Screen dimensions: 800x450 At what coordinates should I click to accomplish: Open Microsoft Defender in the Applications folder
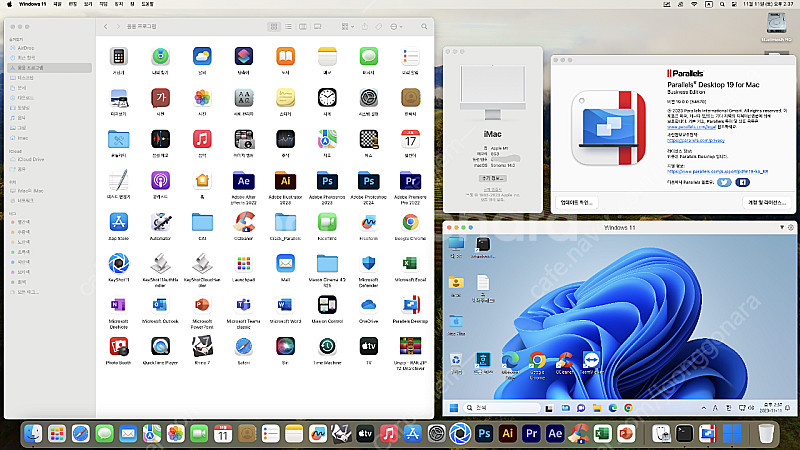[368, 264]
